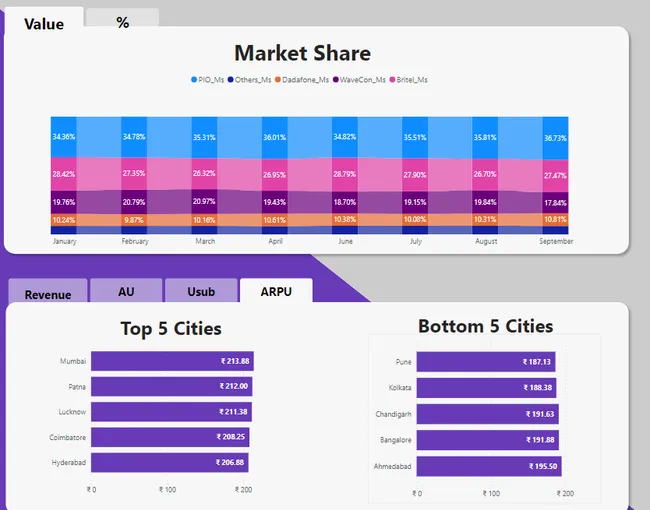Select the Pune bar showing ₹187.13

point(486,362)
